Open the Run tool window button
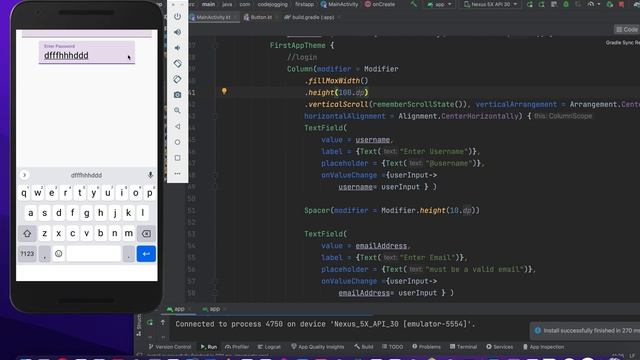The height and width of the screenshot is (360, 640). coord(209,347)
